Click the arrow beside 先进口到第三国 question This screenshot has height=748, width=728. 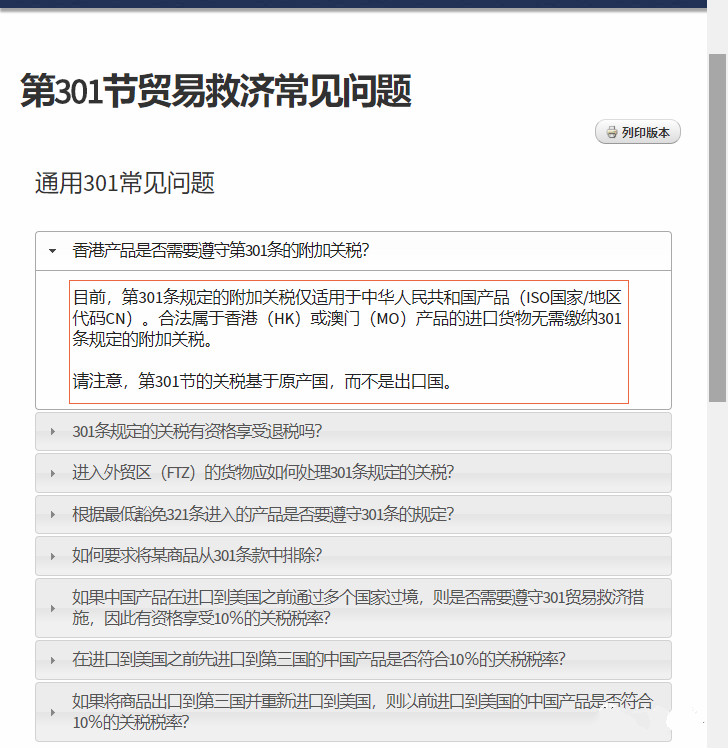[x=52, y=660]
